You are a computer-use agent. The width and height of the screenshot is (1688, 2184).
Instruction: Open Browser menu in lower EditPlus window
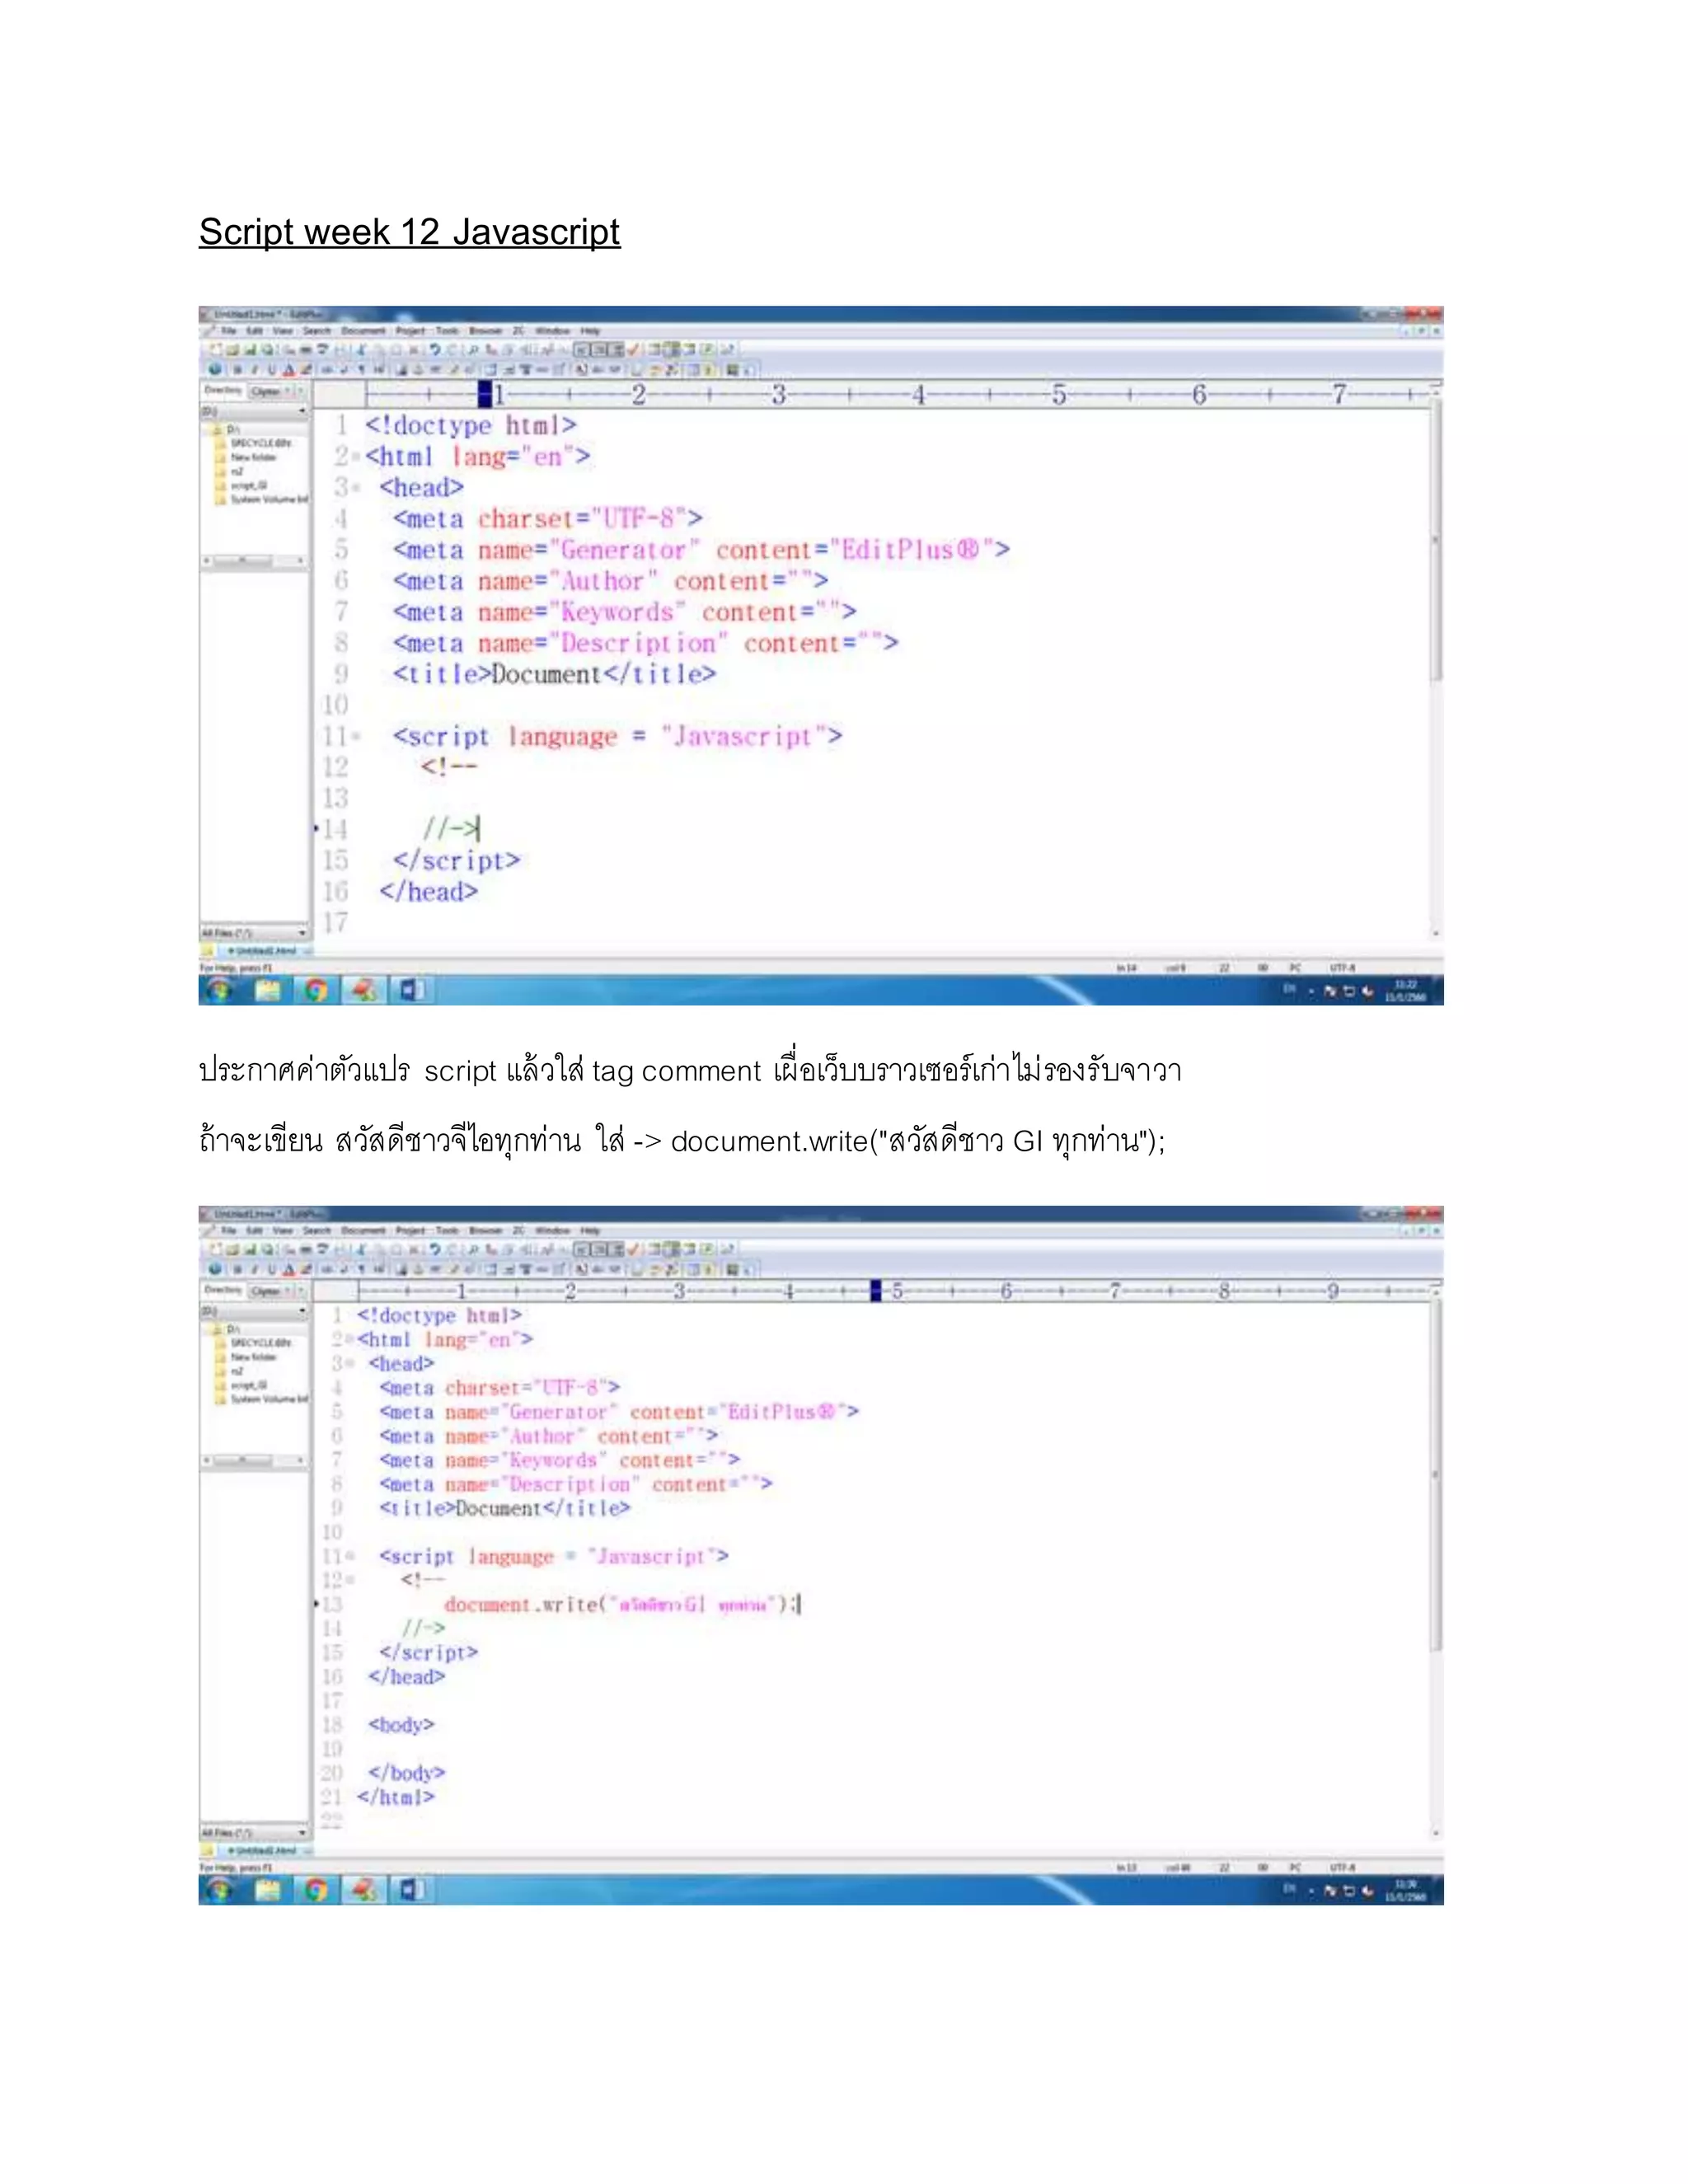click(x=486, y=1231)
